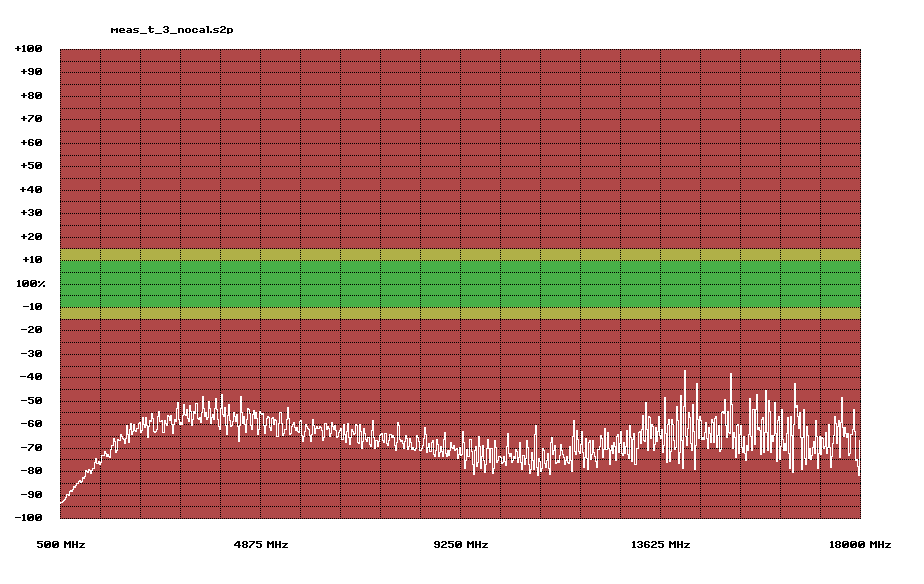924x584 pixels.
Task: Select the 4875 MHz axis label
Action: coord(261,545)
